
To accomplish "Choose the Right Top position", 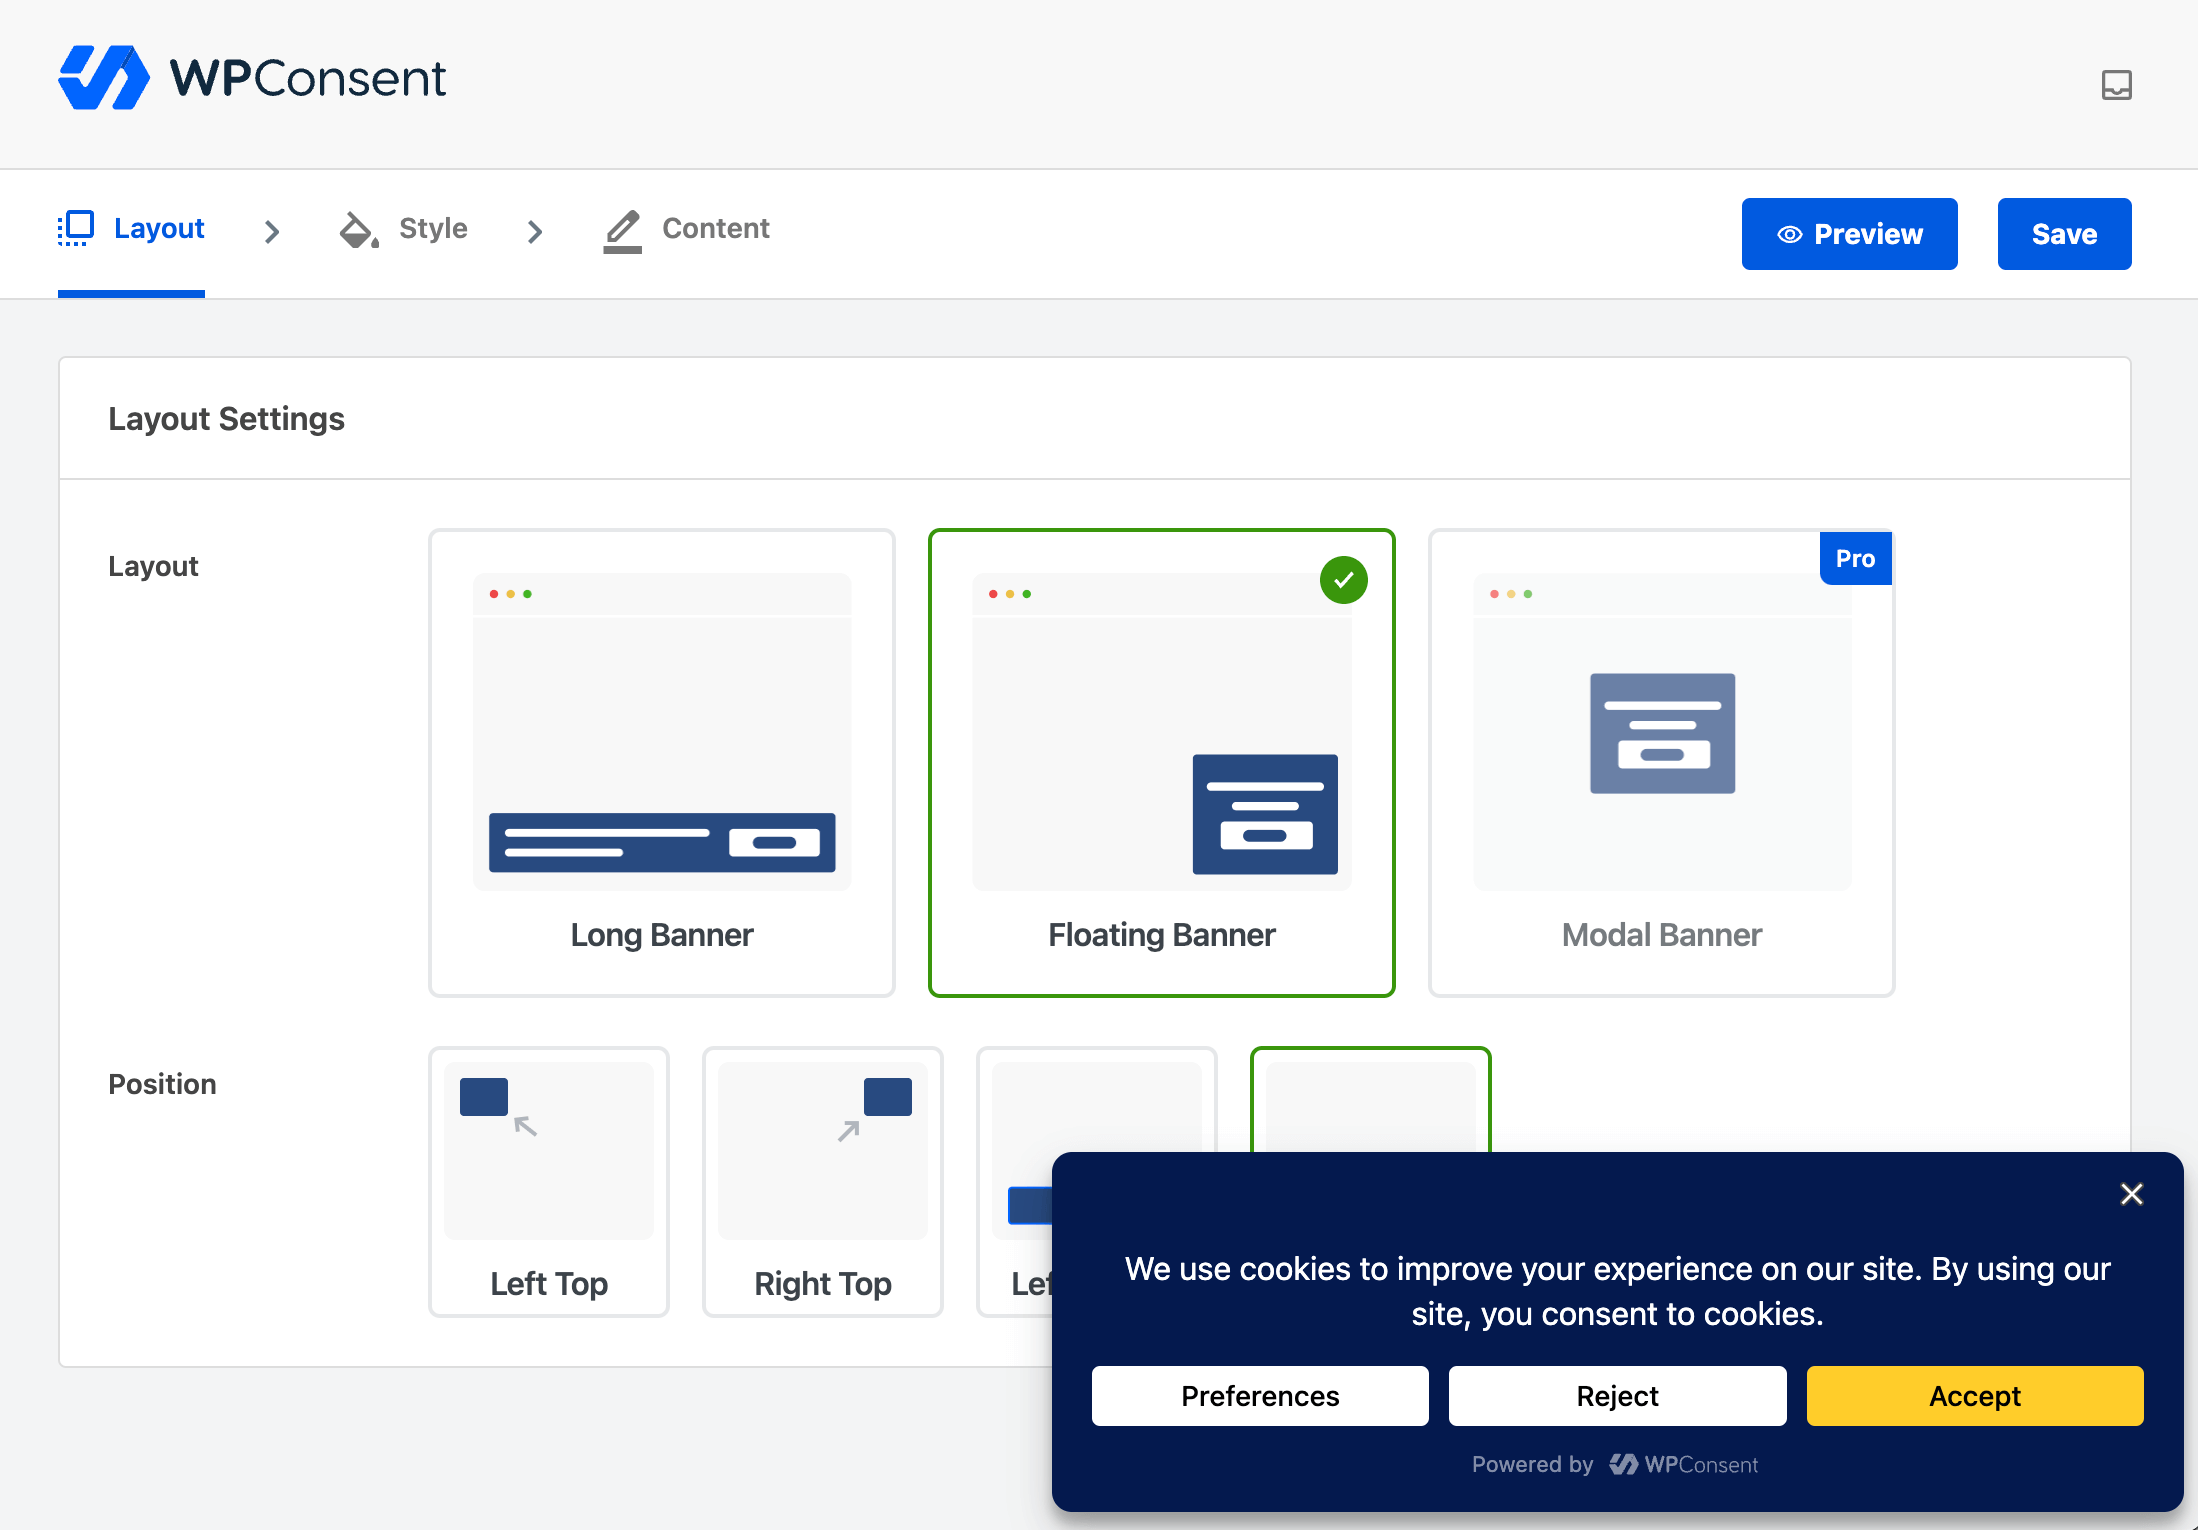I will point(822,1181).
